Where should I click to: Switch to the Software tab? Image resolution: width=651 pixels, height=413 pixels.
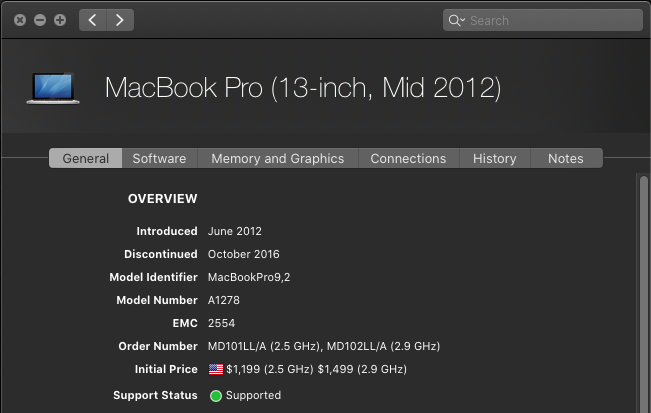(159, 158)
